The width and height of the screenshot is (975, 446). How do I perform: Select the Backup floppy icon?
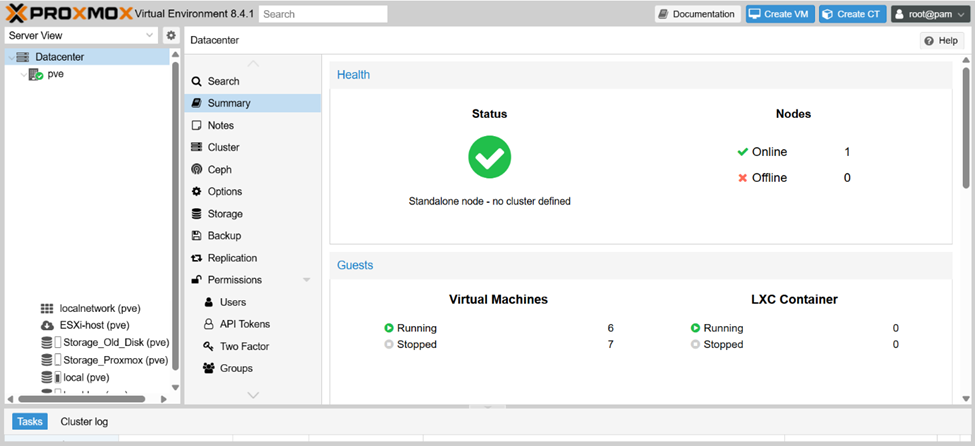197,236
